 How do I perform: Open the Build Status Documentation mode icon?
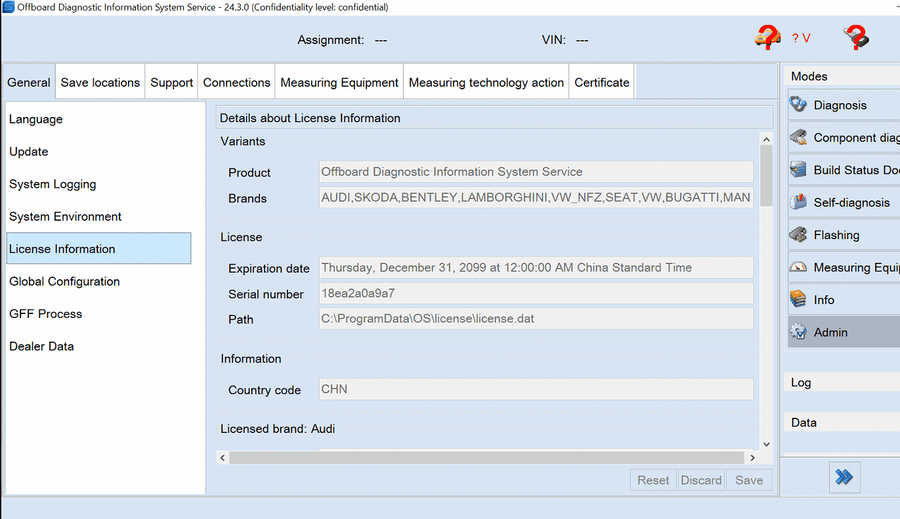pos(798,170)
